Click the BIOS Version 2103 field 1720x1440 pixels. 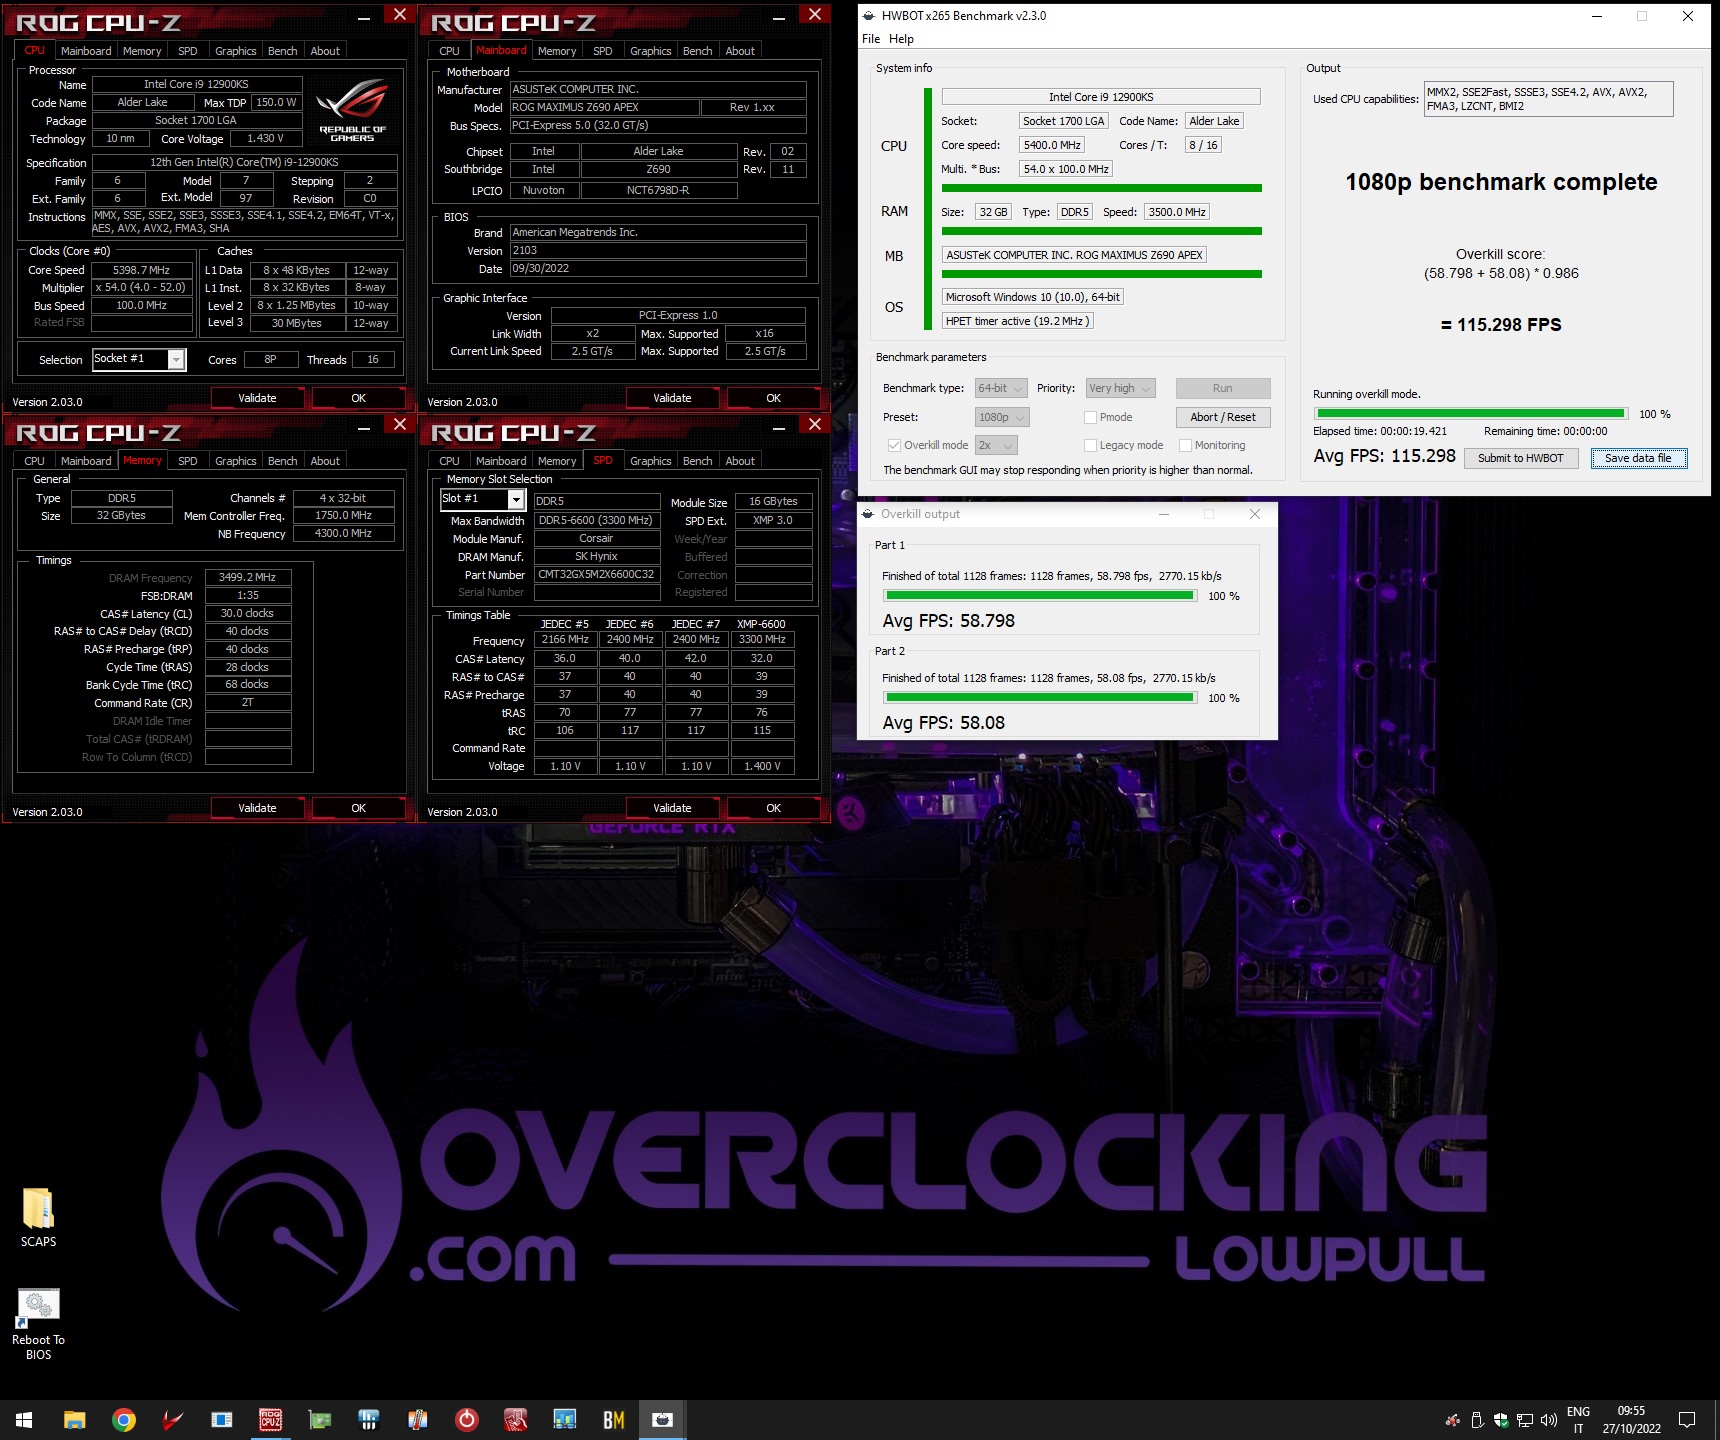[x=658, y=251]
